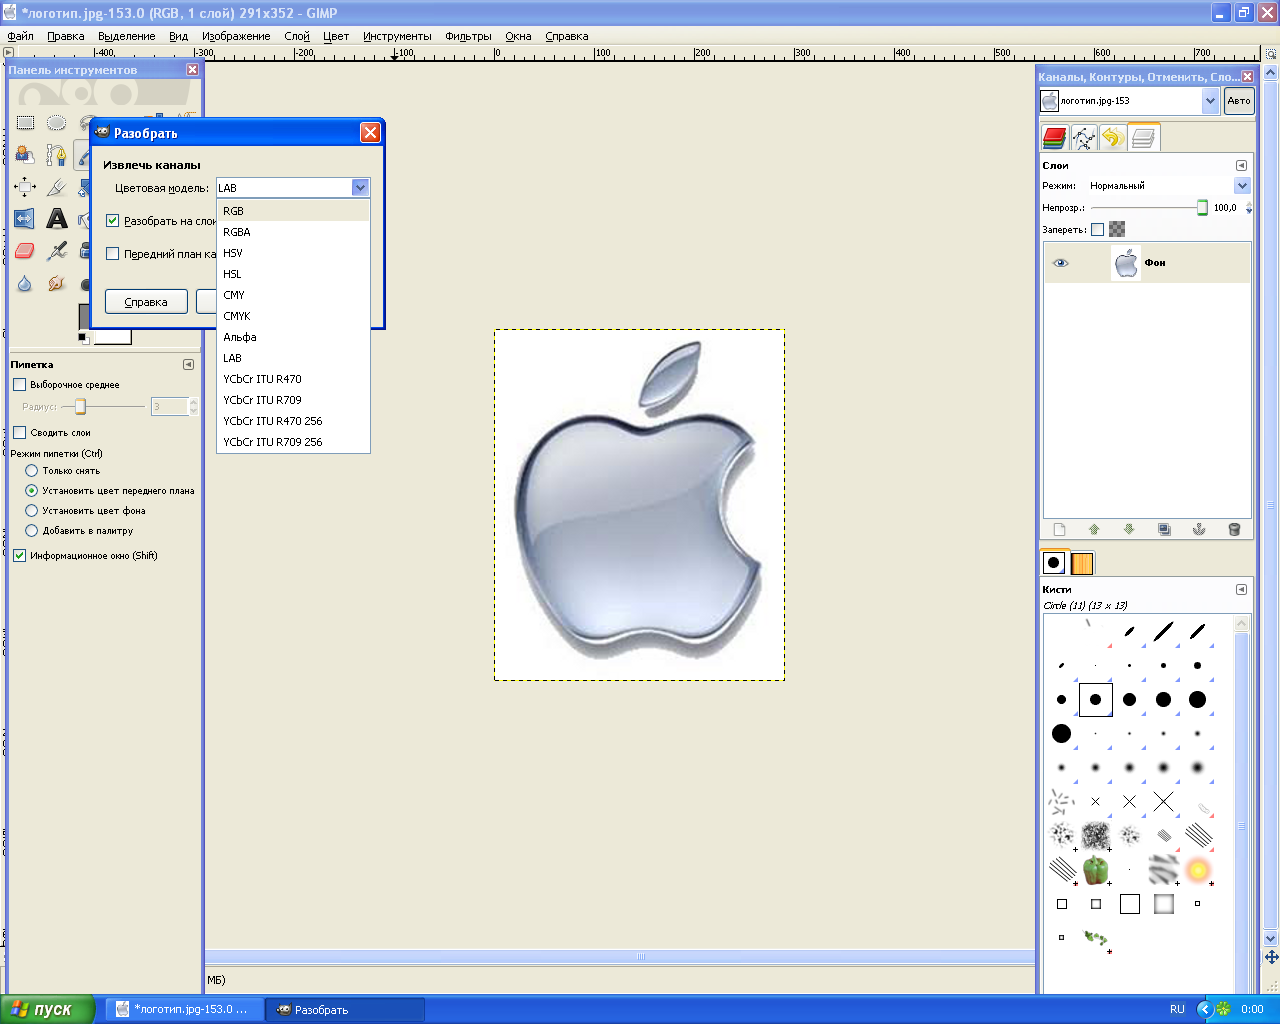1280x1024 pixels.
Task: Select the Smudge finger tool
Action: point(57,283)
